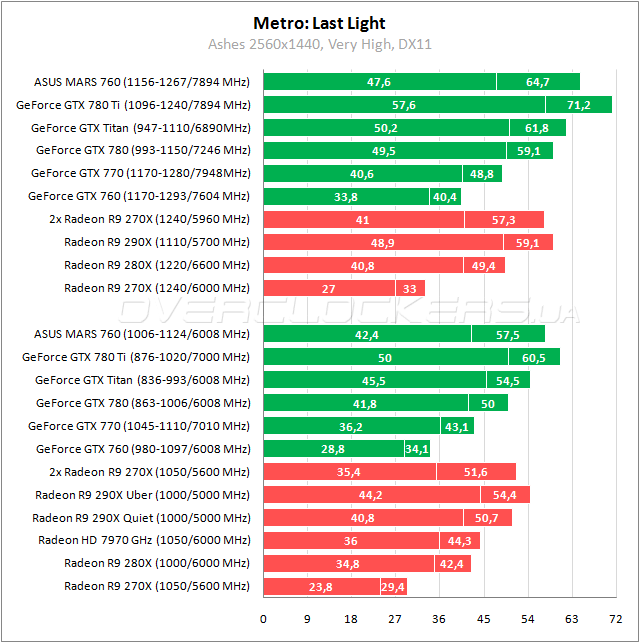This screenshot has height=643, width=640.
Task: Click the "Ashes 2560x1440, Very High, DX11" subtitle
Action: (320, 44)
